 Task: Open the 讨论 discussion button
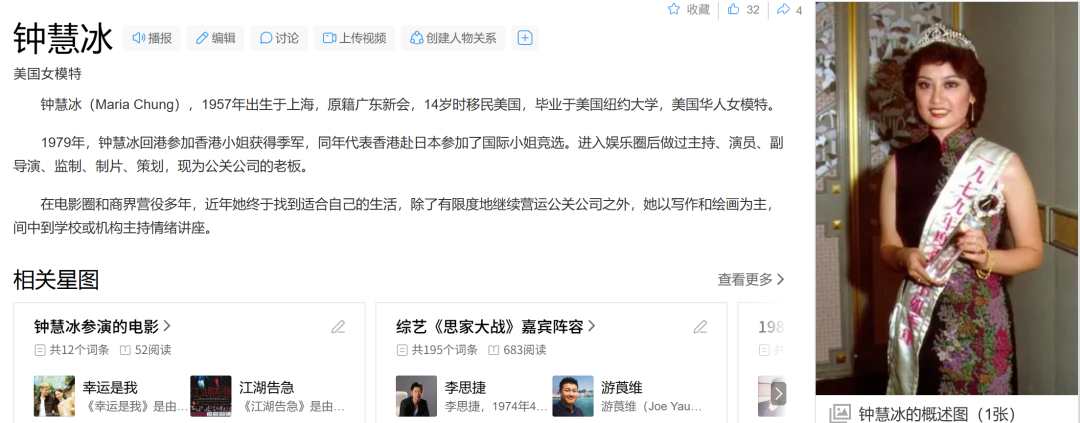[279, 38]
